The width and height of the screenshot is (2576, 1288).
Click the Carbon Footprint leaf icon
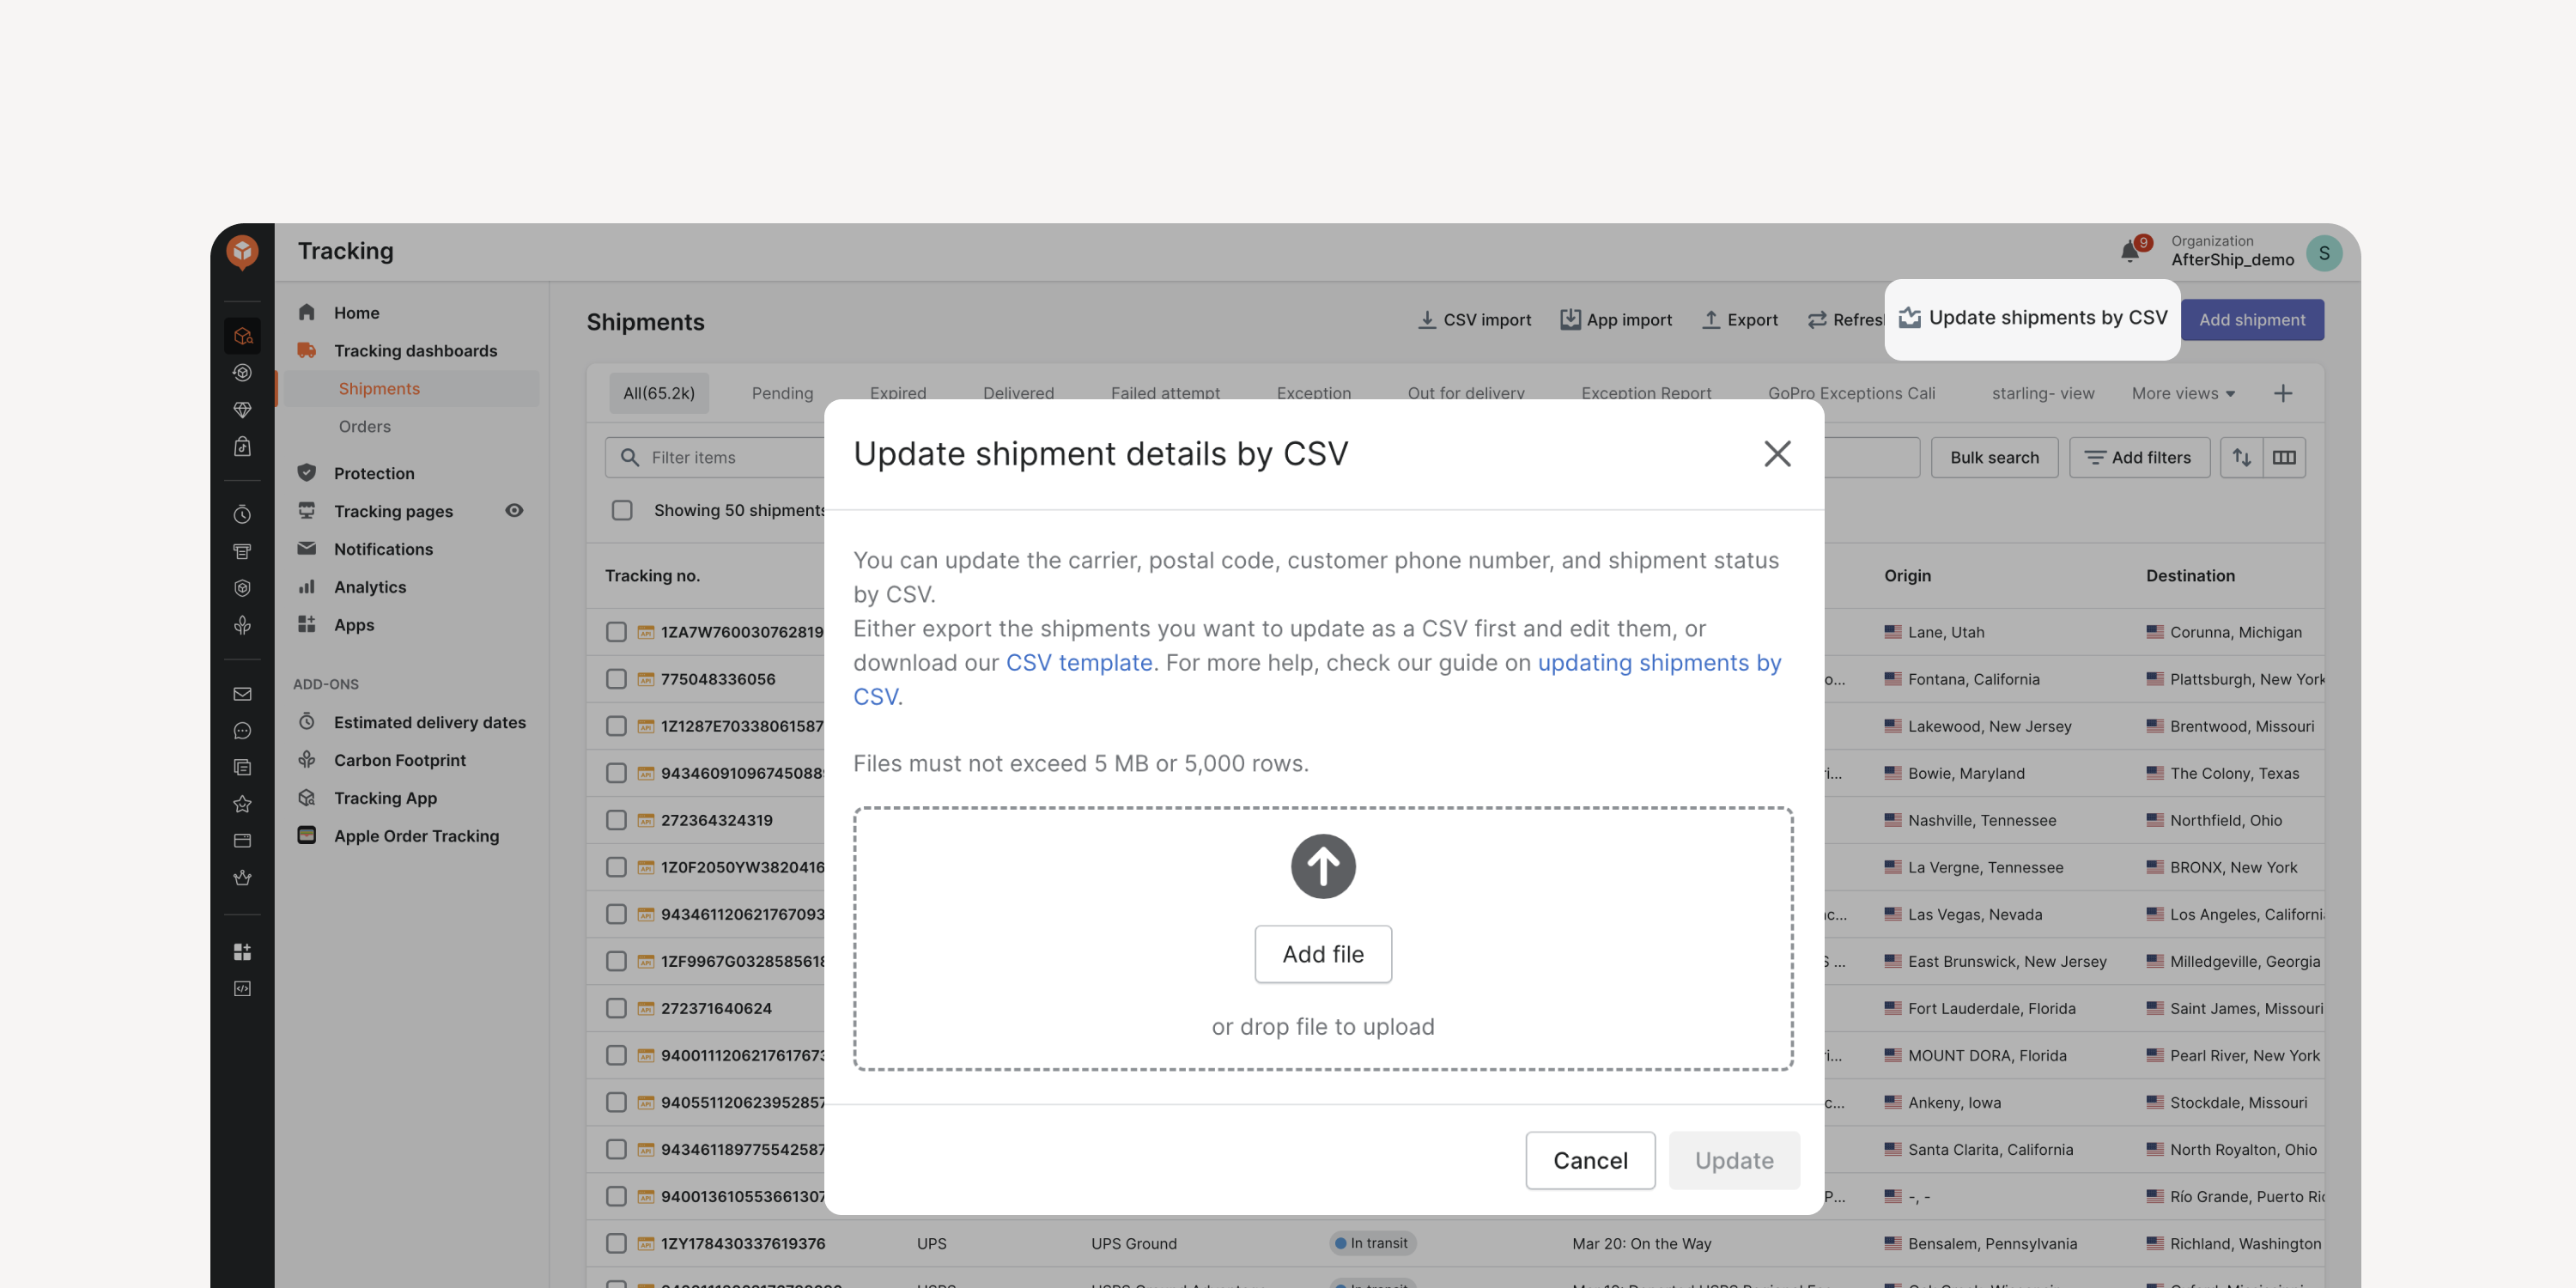(307, 759)
